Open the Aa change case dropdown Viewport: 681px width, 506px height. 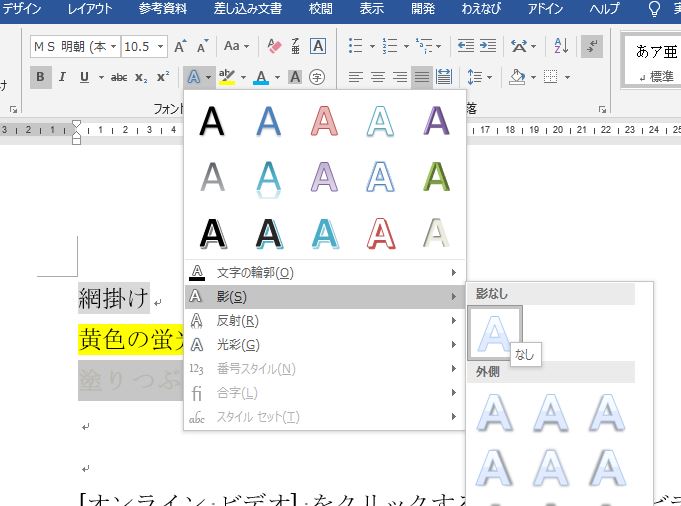[236, 46]
